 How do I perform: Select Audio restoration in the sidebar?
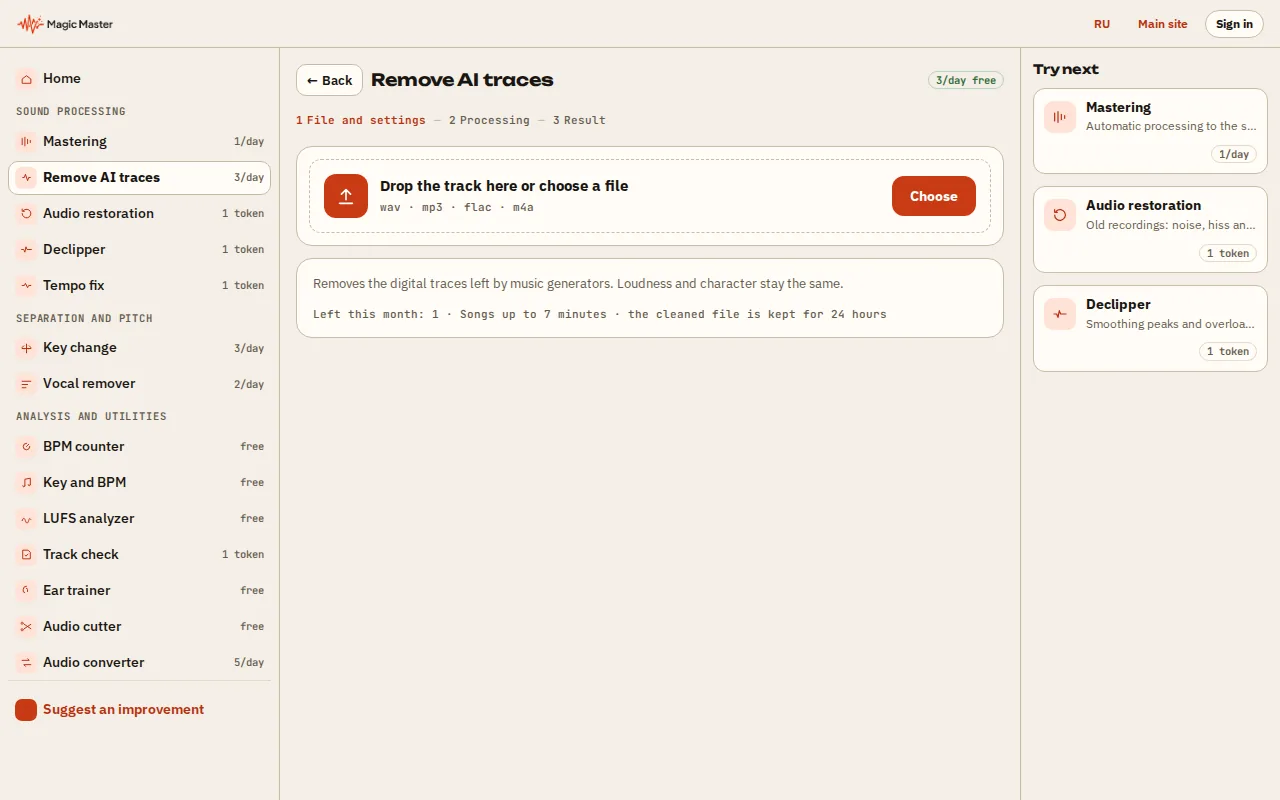pyautogui.click(x=139, y=213)
